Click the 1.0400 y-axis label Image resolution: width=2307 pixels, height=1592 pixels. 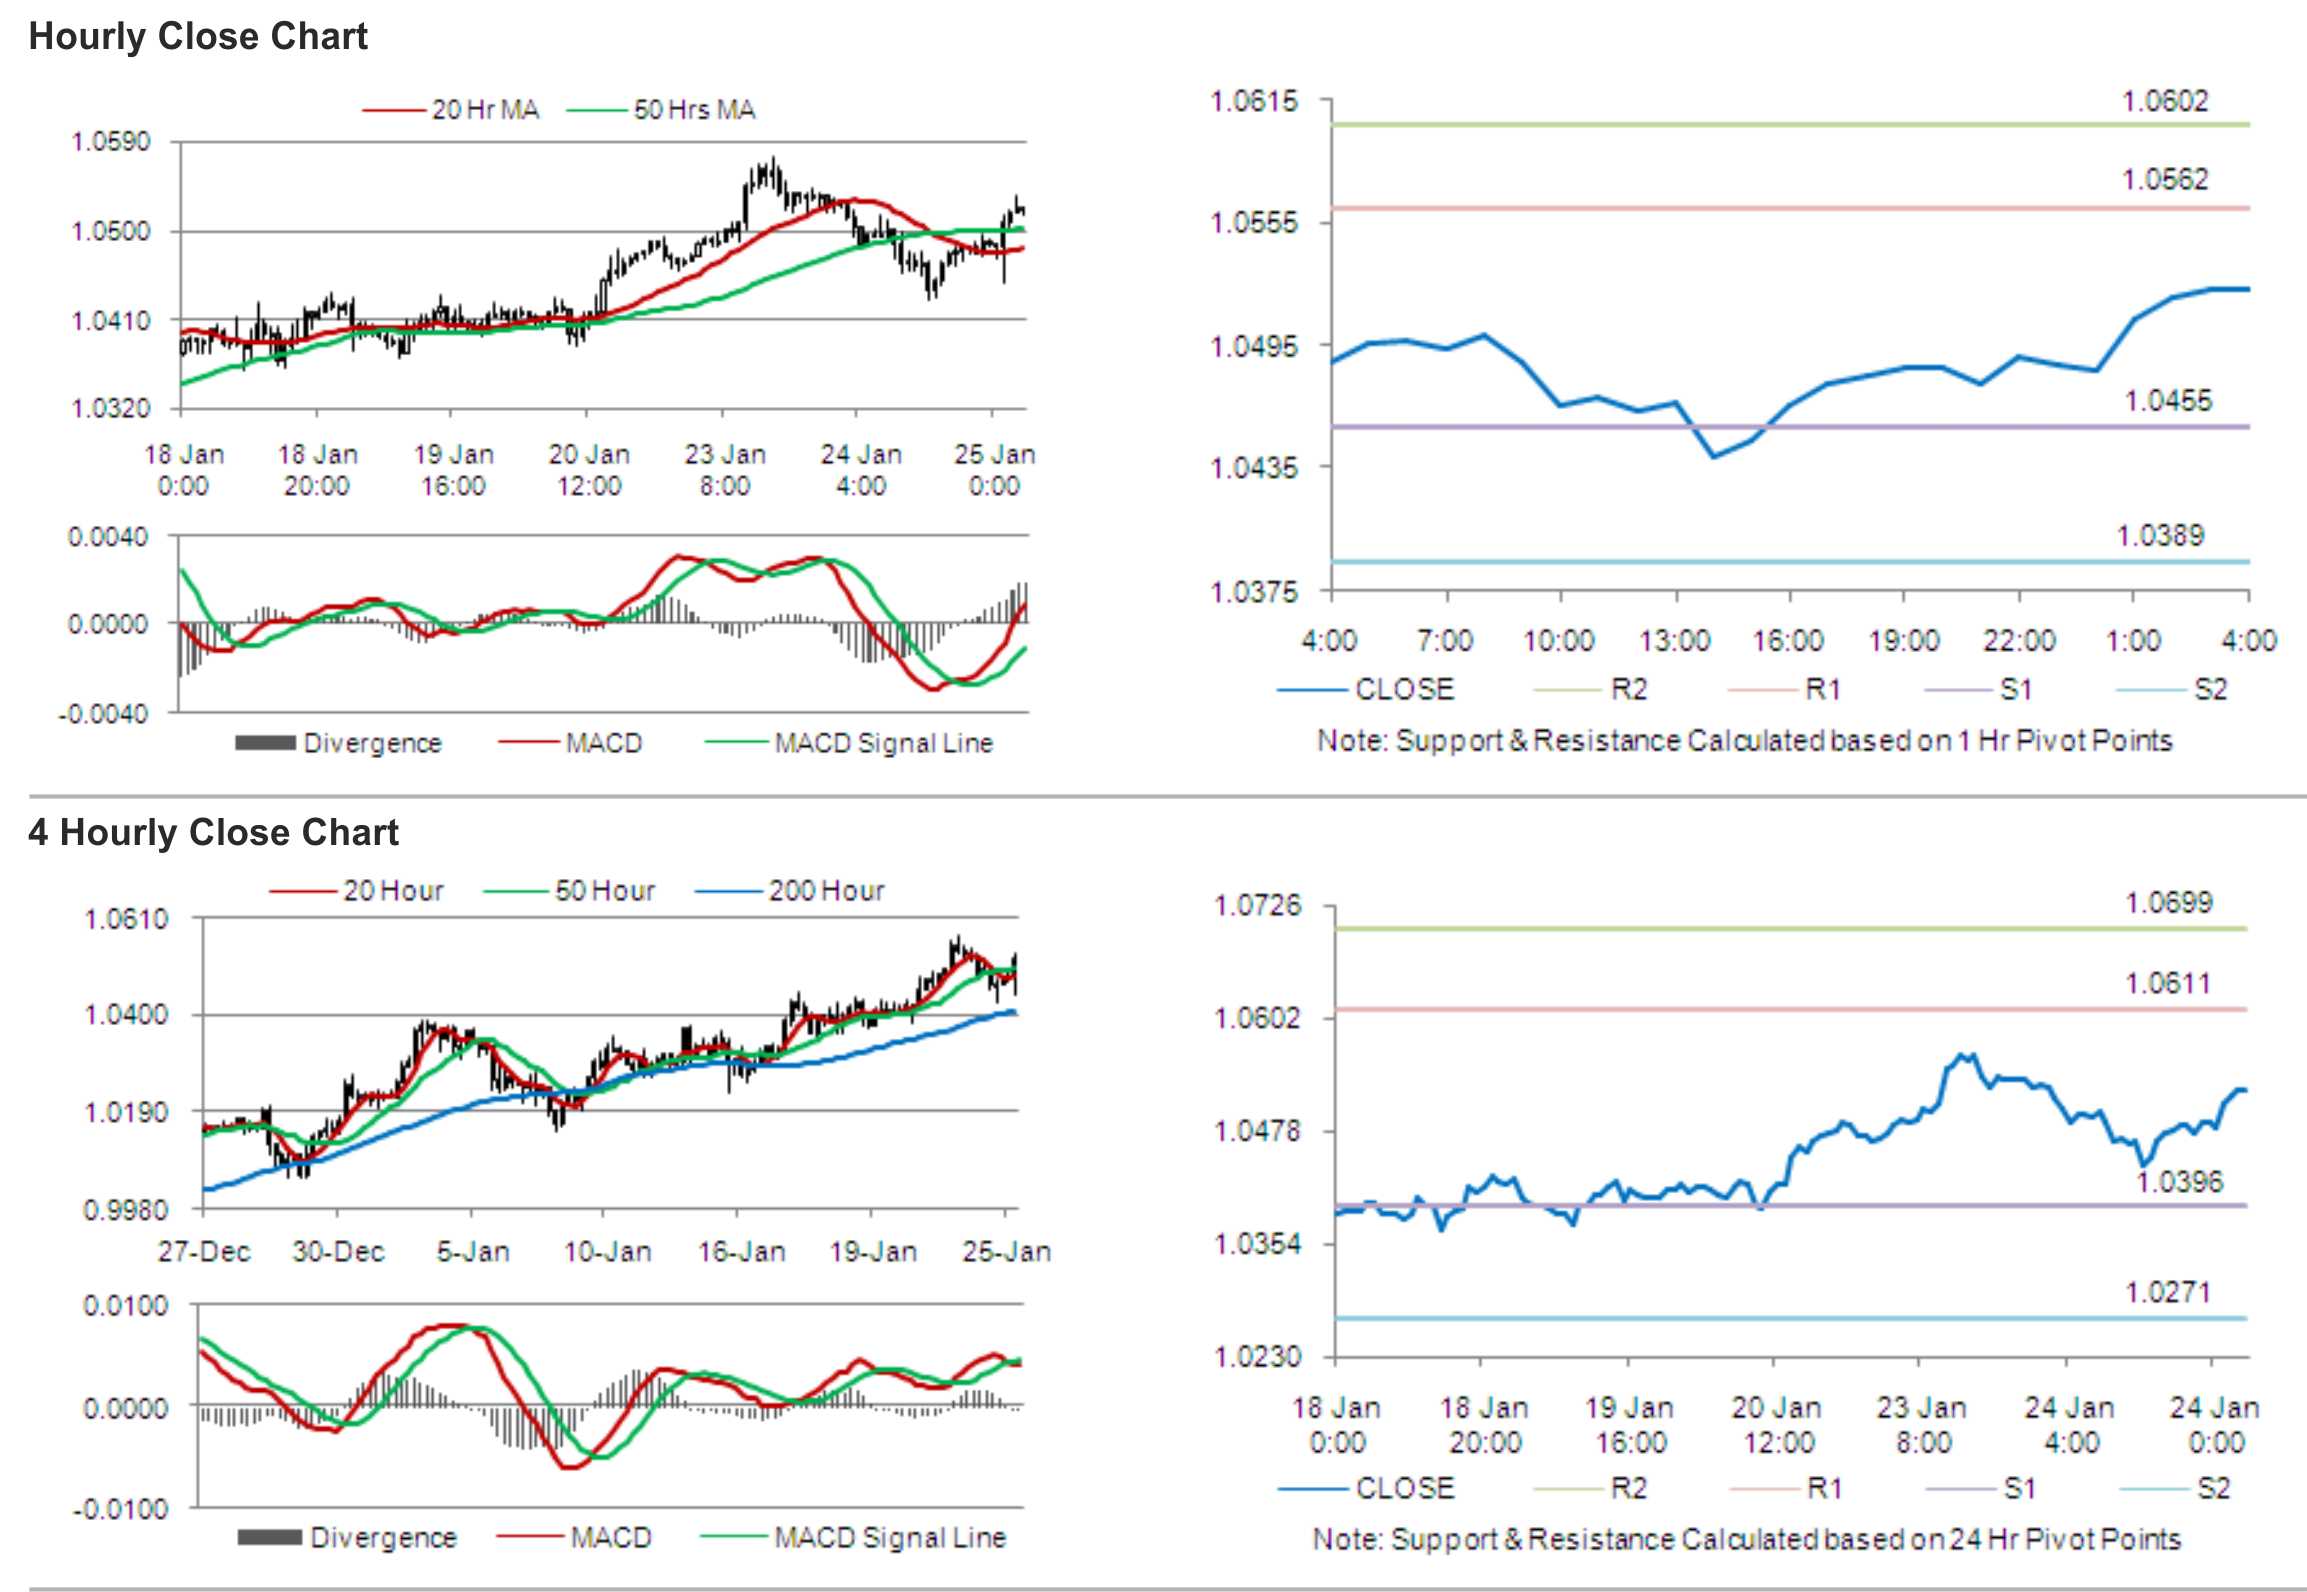(126, 1014)
